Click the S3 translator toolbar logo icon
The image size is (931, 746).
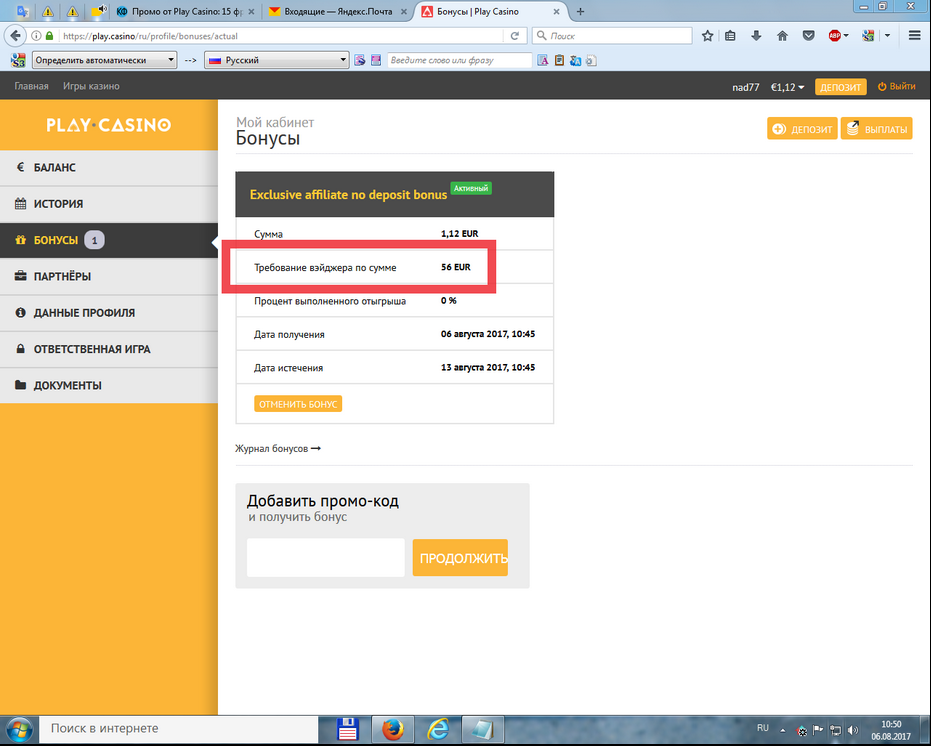[18, 60]
